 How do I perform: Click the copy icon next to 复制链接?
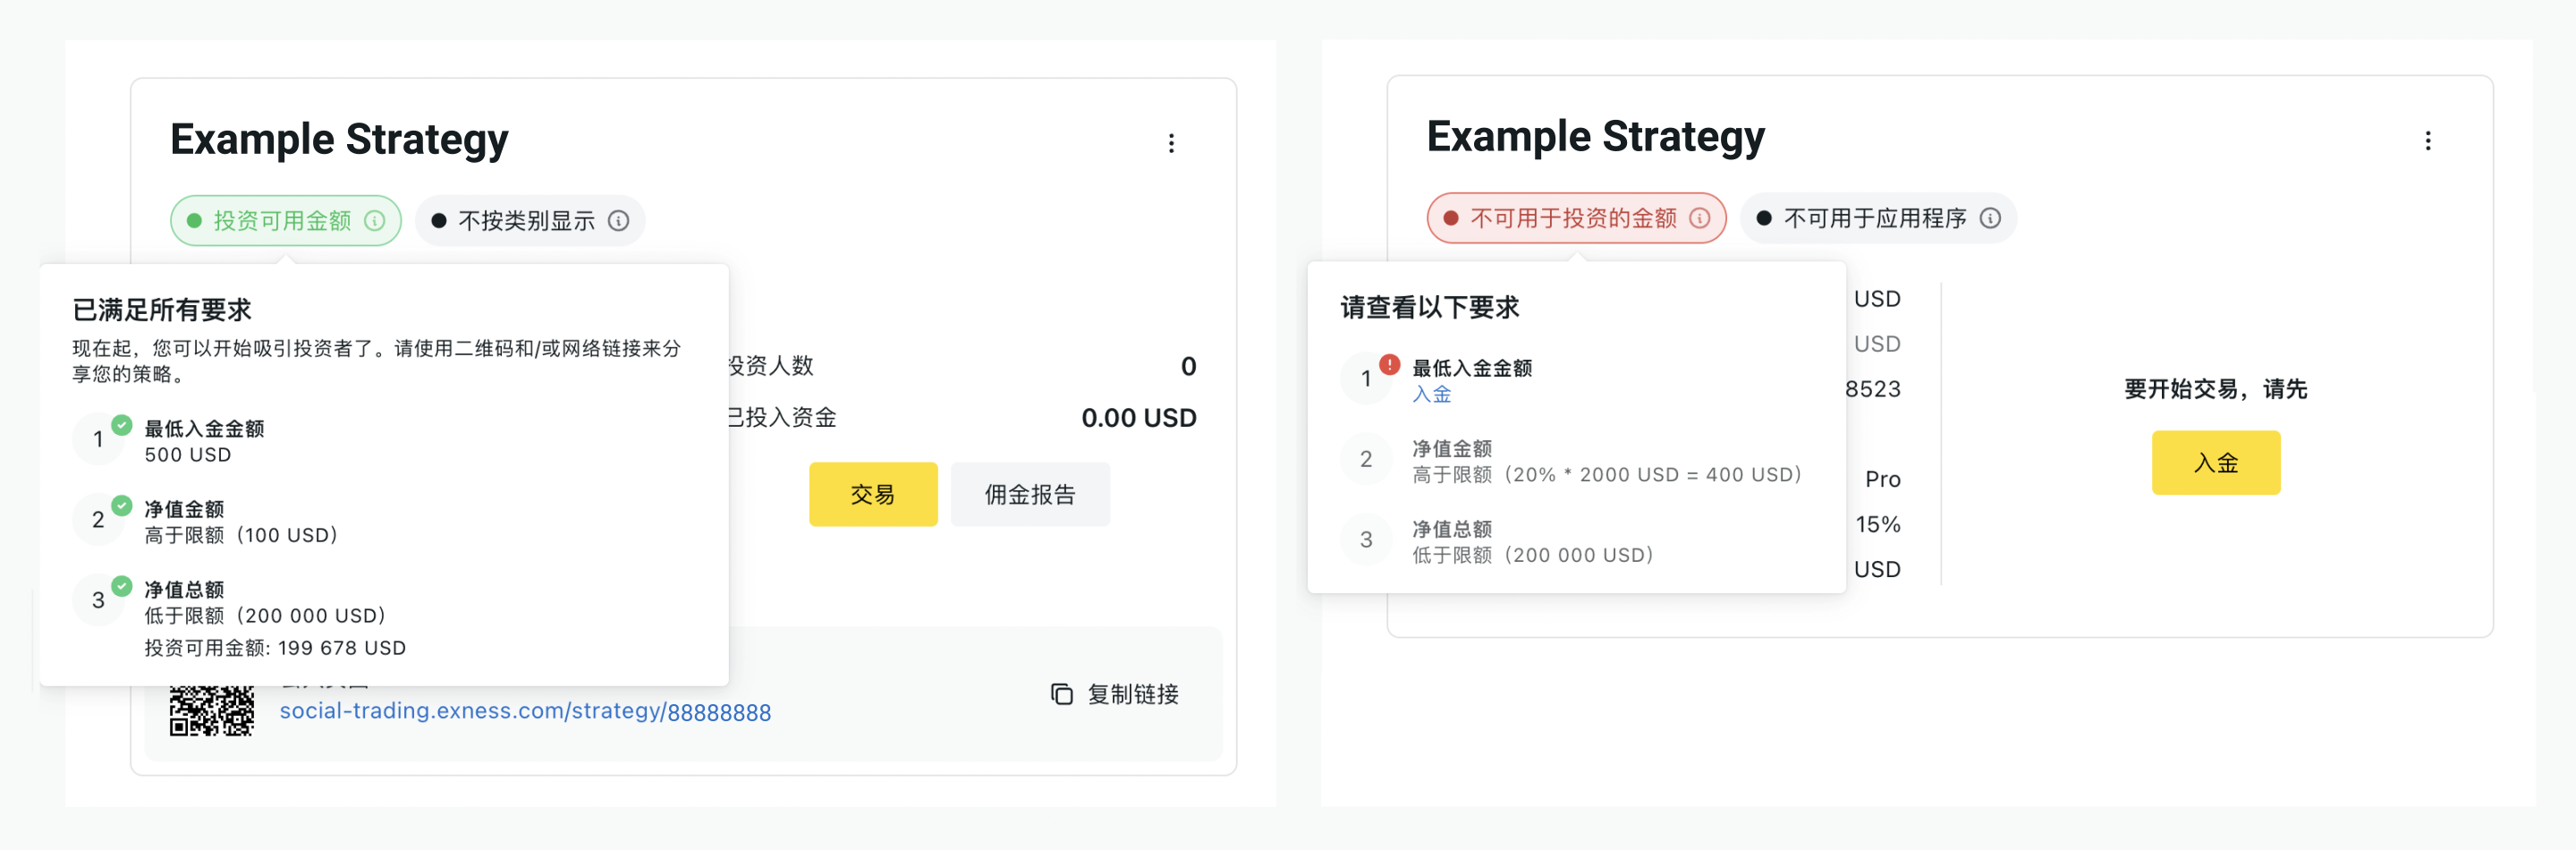tap(1061, 693)
